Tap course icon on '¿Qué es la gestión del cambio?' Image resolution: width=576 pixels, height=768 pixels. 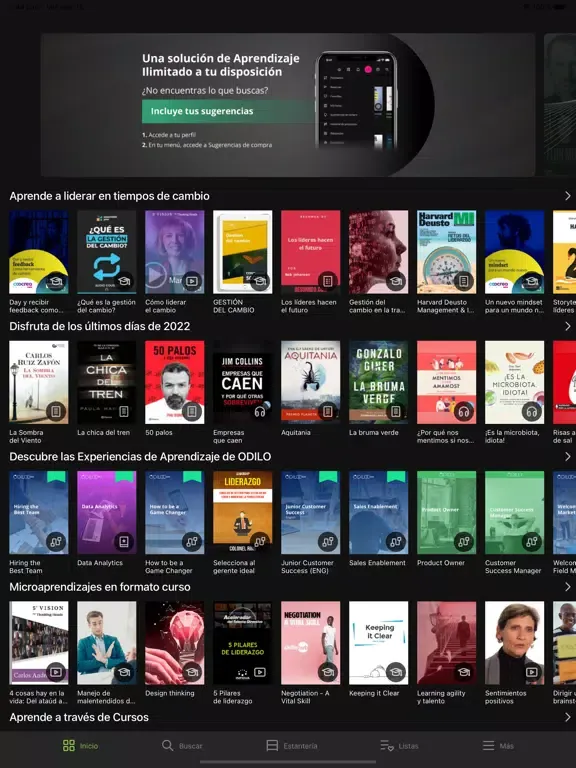(x=124, y=281)
